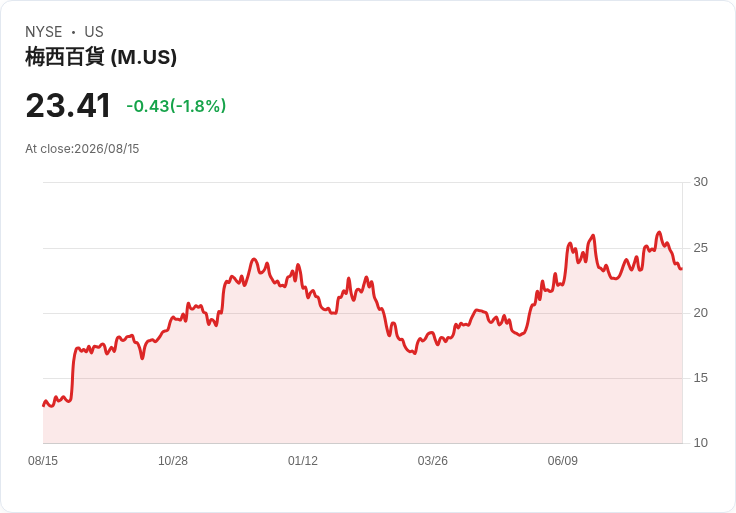The width and height of the screenshot is (736, 513).
Task: Open the 梅西百貨 (M.US) stock title
Action: (101, 57)
